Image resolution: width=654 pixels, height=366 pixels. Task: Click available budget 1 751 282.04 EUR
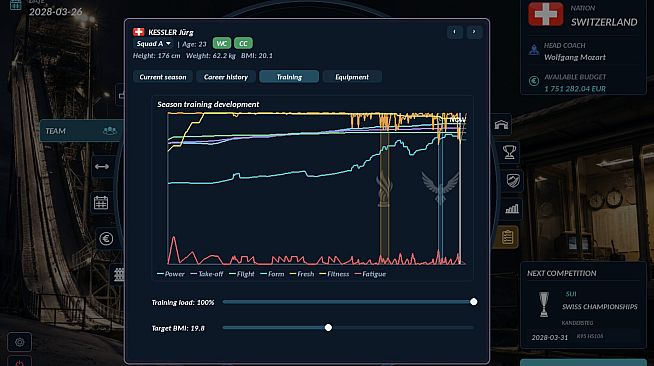(x=575, y=89)
